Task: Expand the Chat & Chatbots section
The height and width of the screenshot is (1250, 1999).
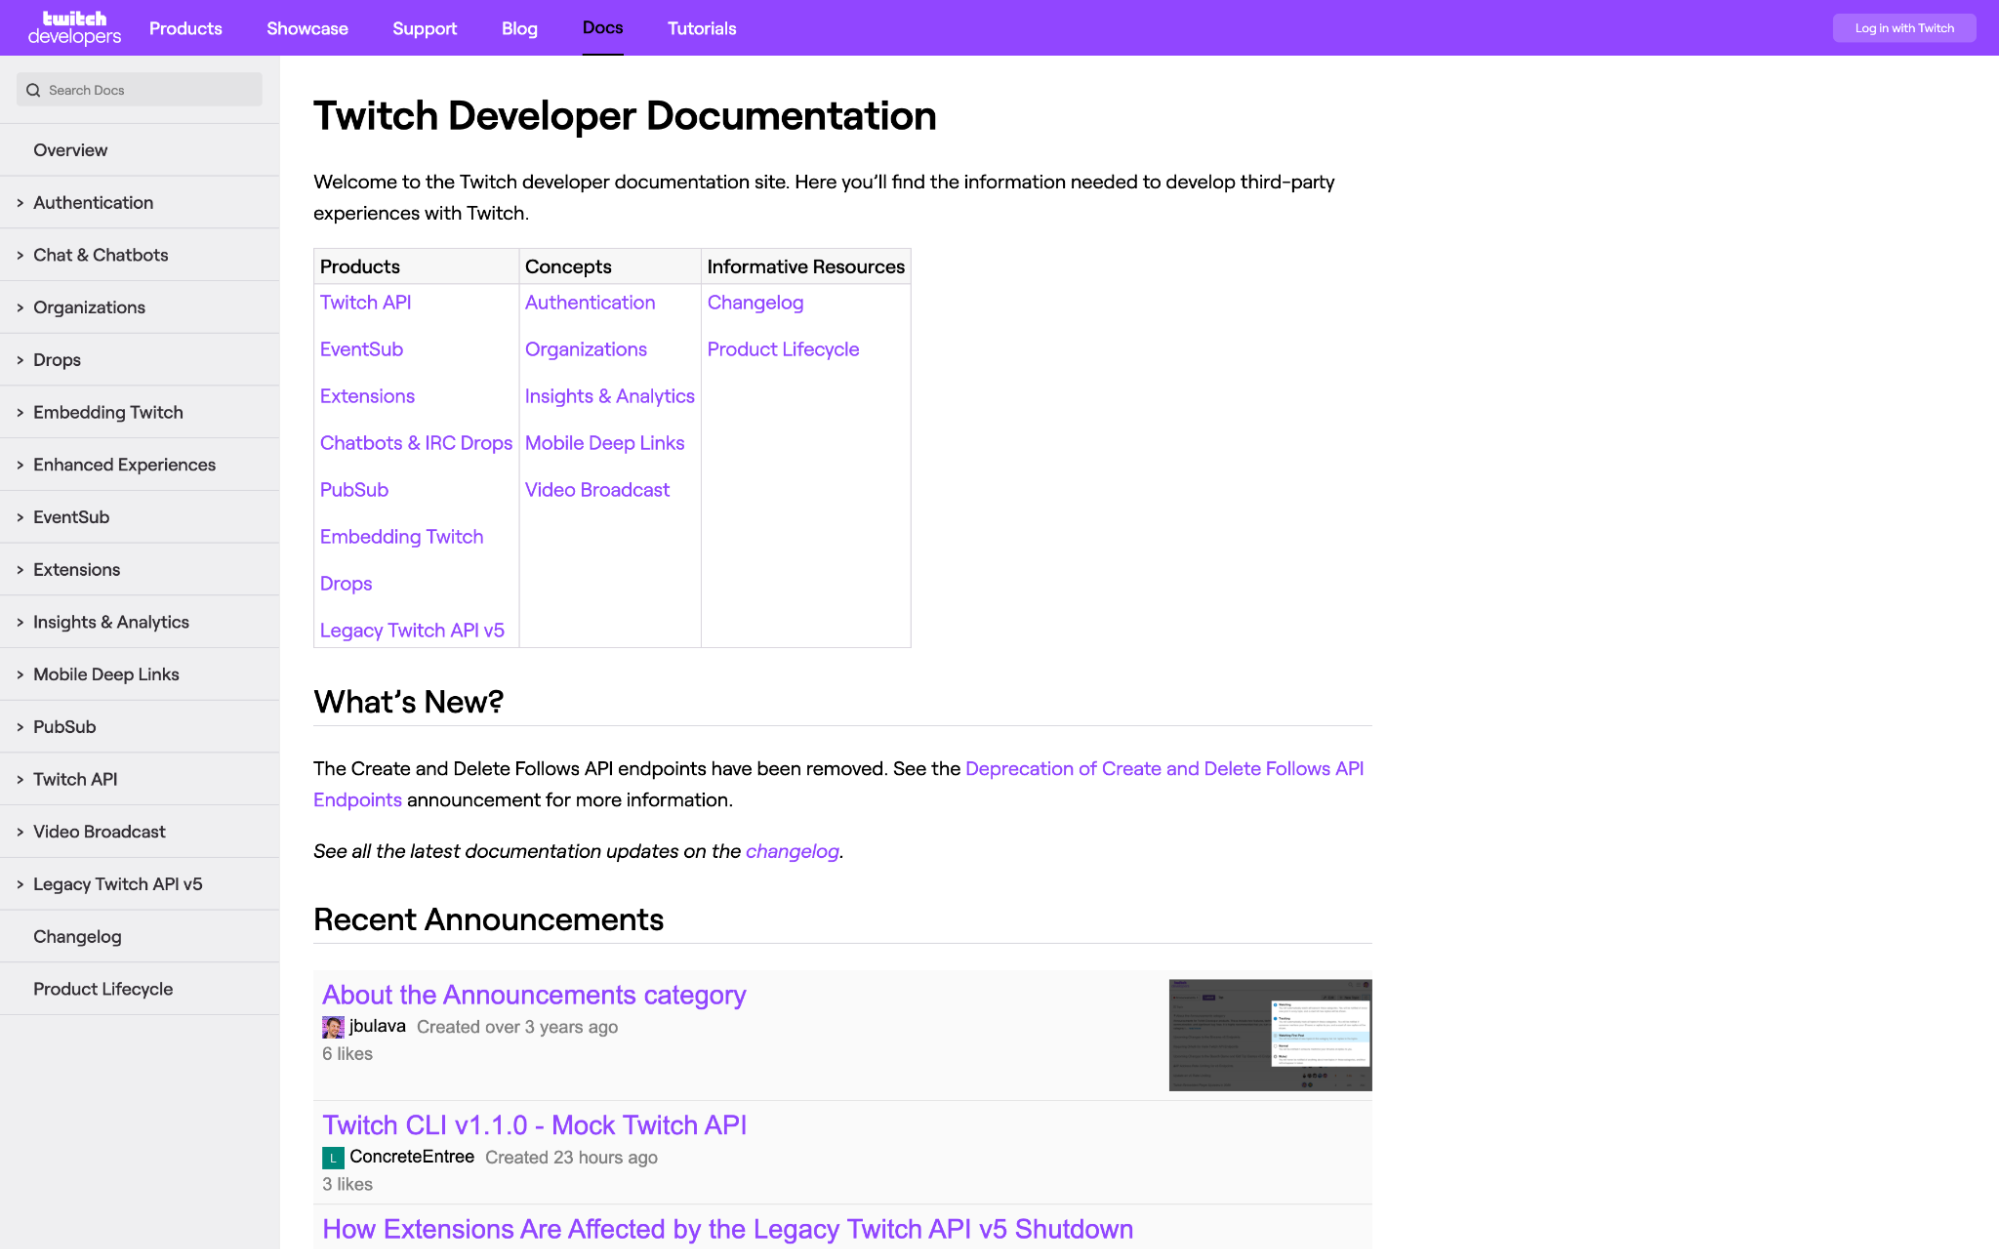Action: (x=100, y=254)
